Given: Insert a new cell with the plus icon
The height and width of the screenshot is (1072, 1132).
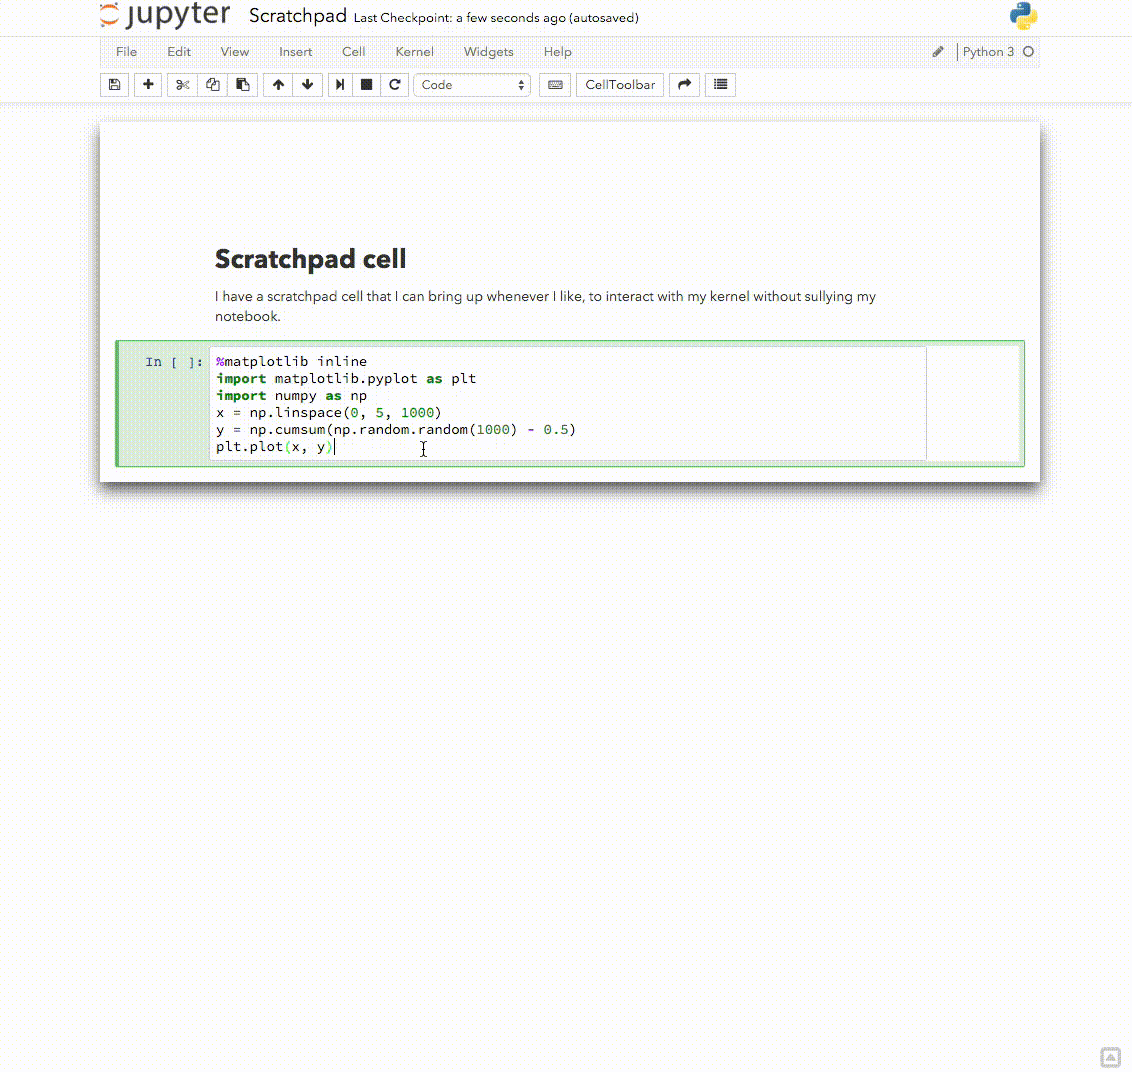Looking at the screenshot, I should click(x=148, y=85).
